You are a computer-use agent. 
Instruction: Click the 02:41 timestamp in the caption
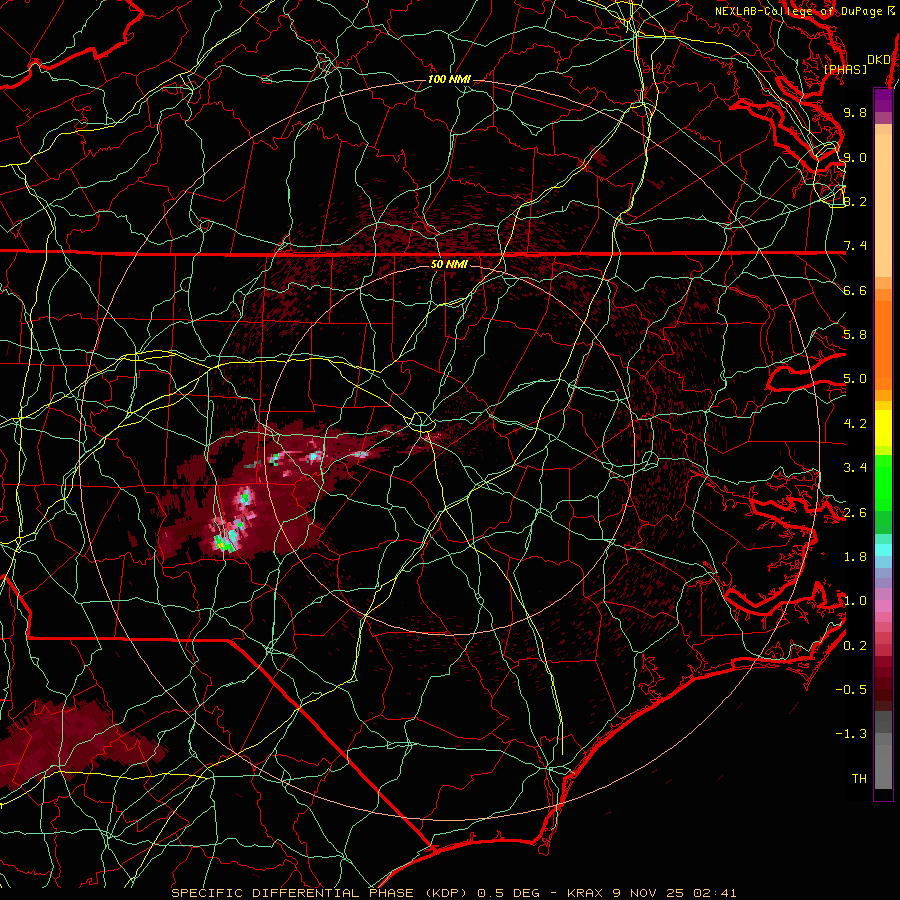pos(715,893)
